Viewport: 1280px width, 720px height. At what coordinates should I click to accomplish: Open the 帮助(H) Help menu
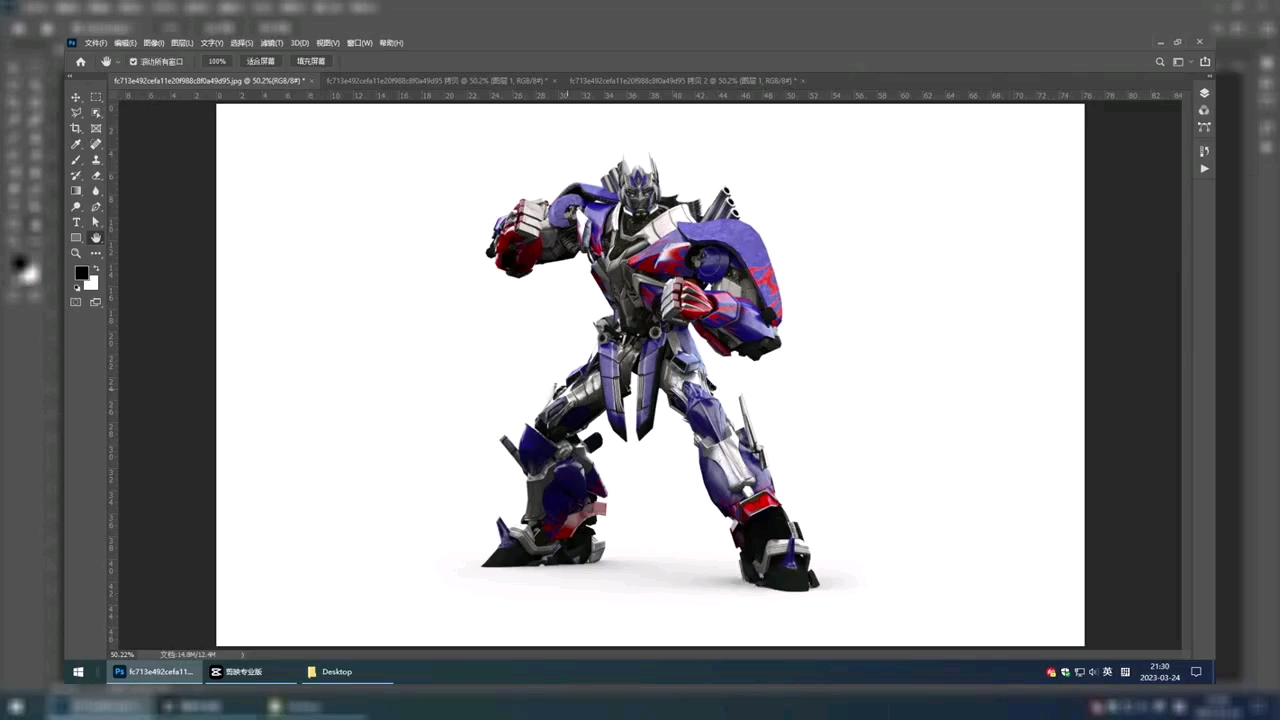[391, 43]
